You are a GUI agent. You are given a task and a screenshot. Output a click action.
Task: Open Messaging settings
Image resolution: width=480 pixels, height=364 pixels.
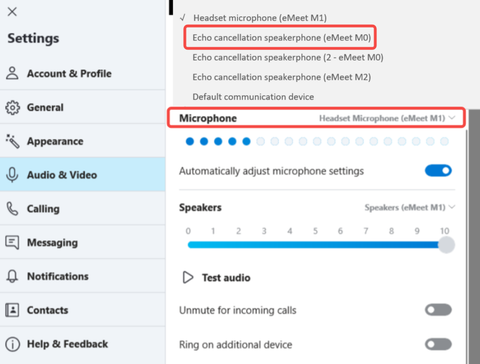pos(83,242)
